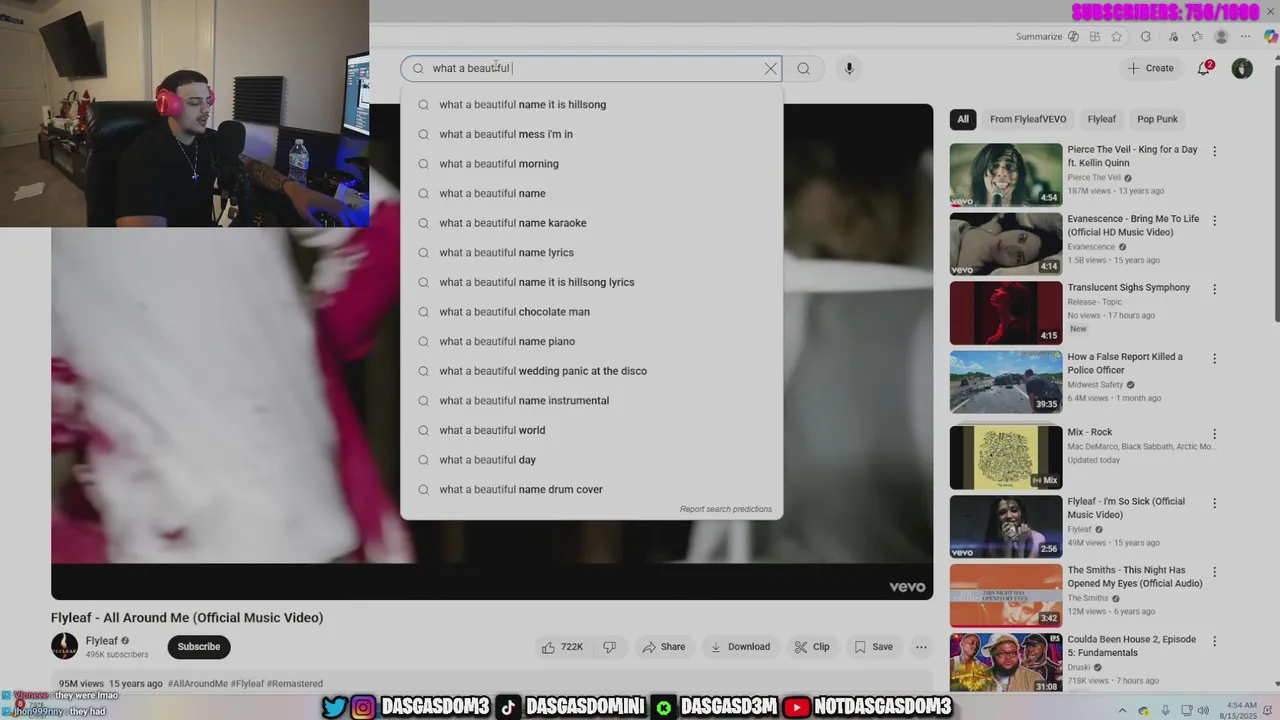The width and height of the screenshot is (1280, 720).
Task: Clear the search box with the X icon
Action: [770, 68]
